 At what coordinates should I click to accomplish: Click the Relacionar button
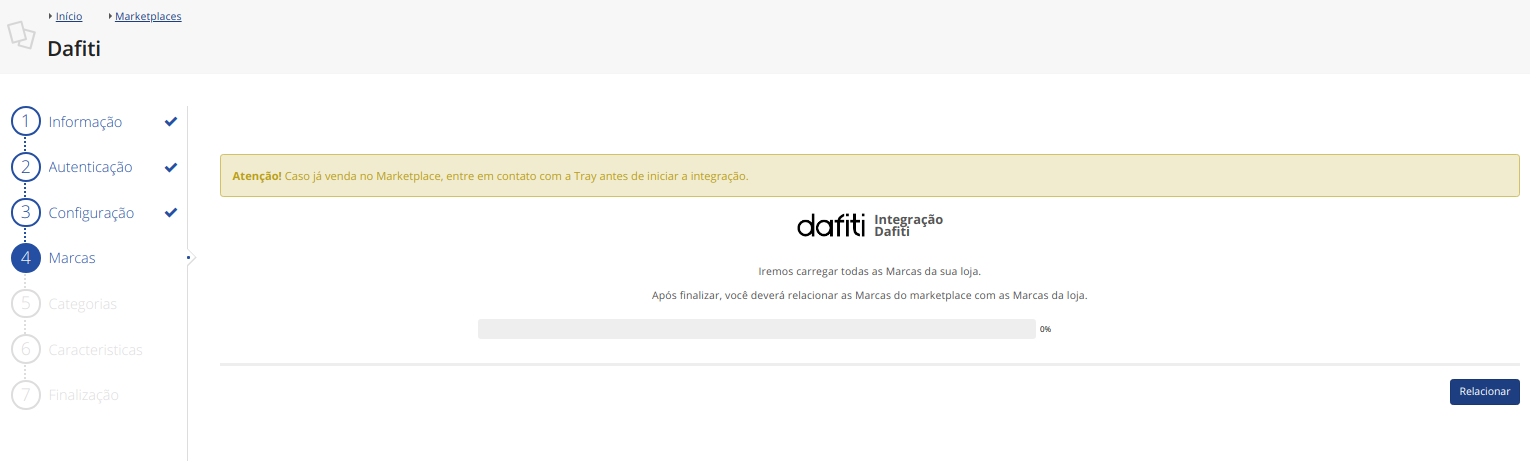pyautogui.click(x=1484, y=392)
